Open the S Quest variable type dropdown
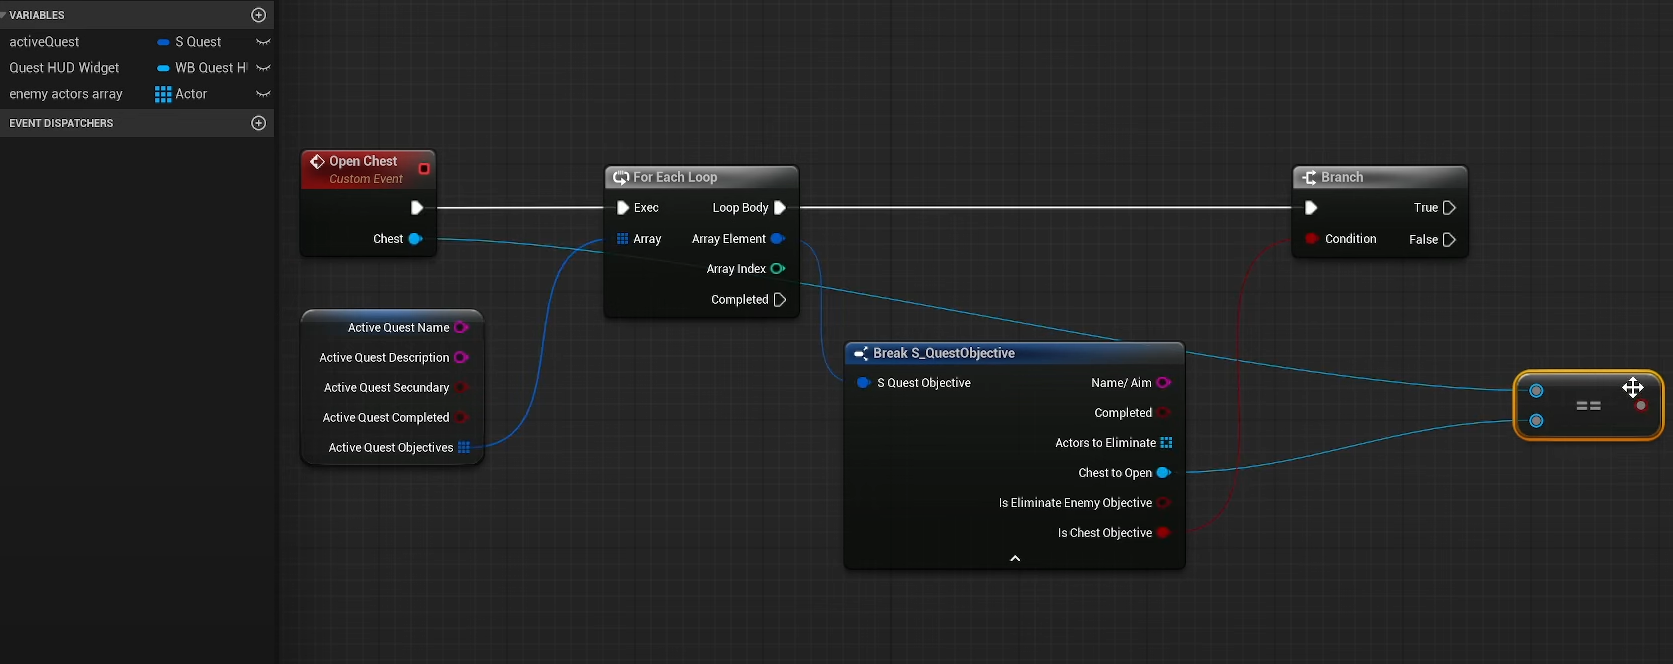 (x=197, y=42)
